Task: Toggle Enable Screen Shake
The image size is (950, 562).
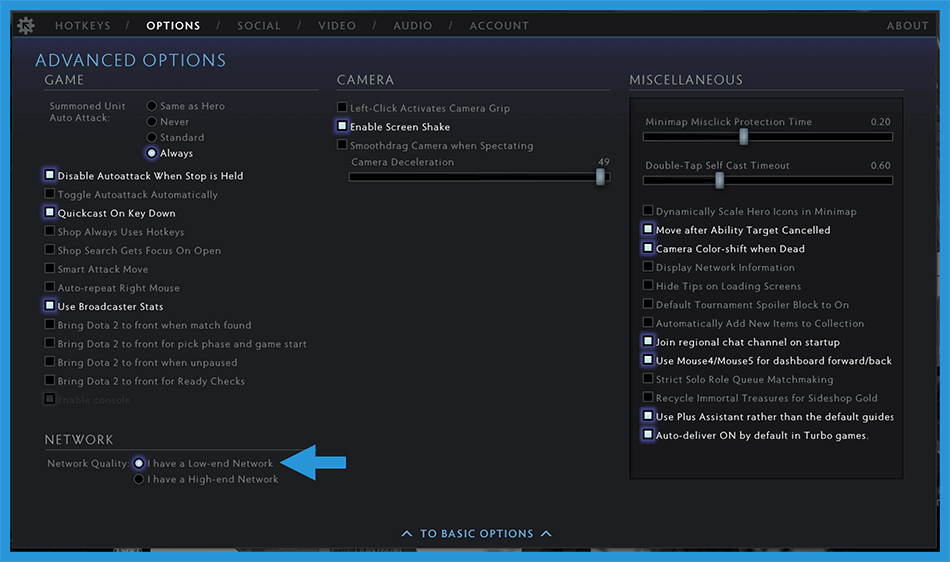Action: 342,126
